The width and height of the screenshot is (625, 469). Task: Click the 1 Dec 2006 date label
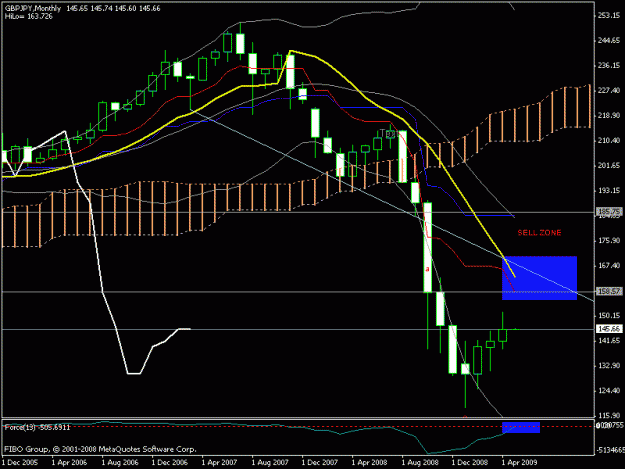point(170,463)
